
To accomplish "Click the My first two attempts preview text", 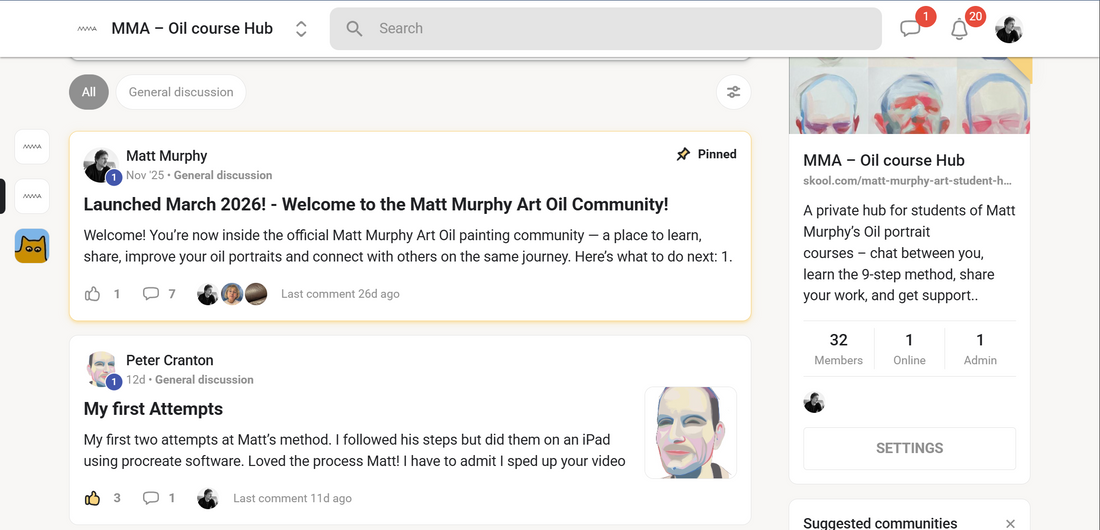I will pos(354,451).
